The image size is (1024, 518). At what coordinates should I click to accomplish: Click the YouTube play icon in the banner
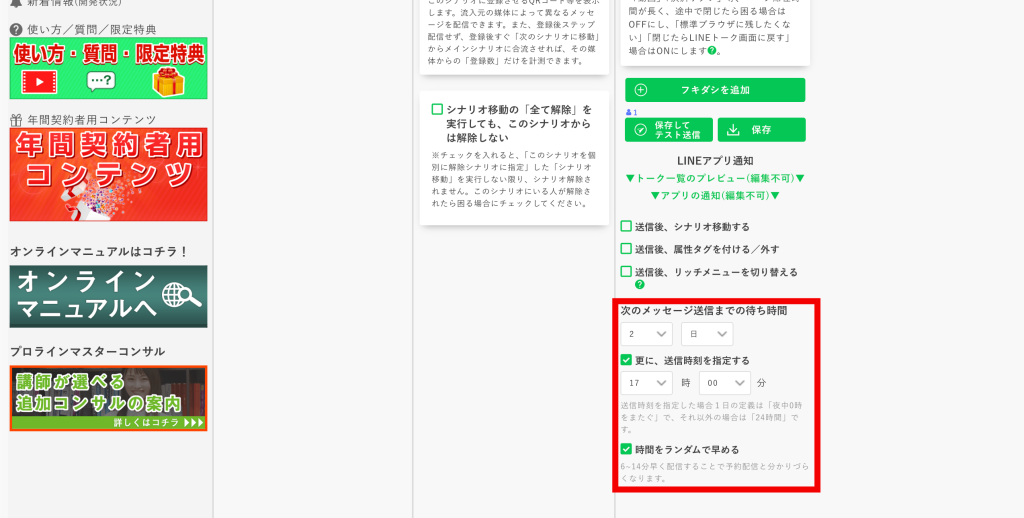39,82
